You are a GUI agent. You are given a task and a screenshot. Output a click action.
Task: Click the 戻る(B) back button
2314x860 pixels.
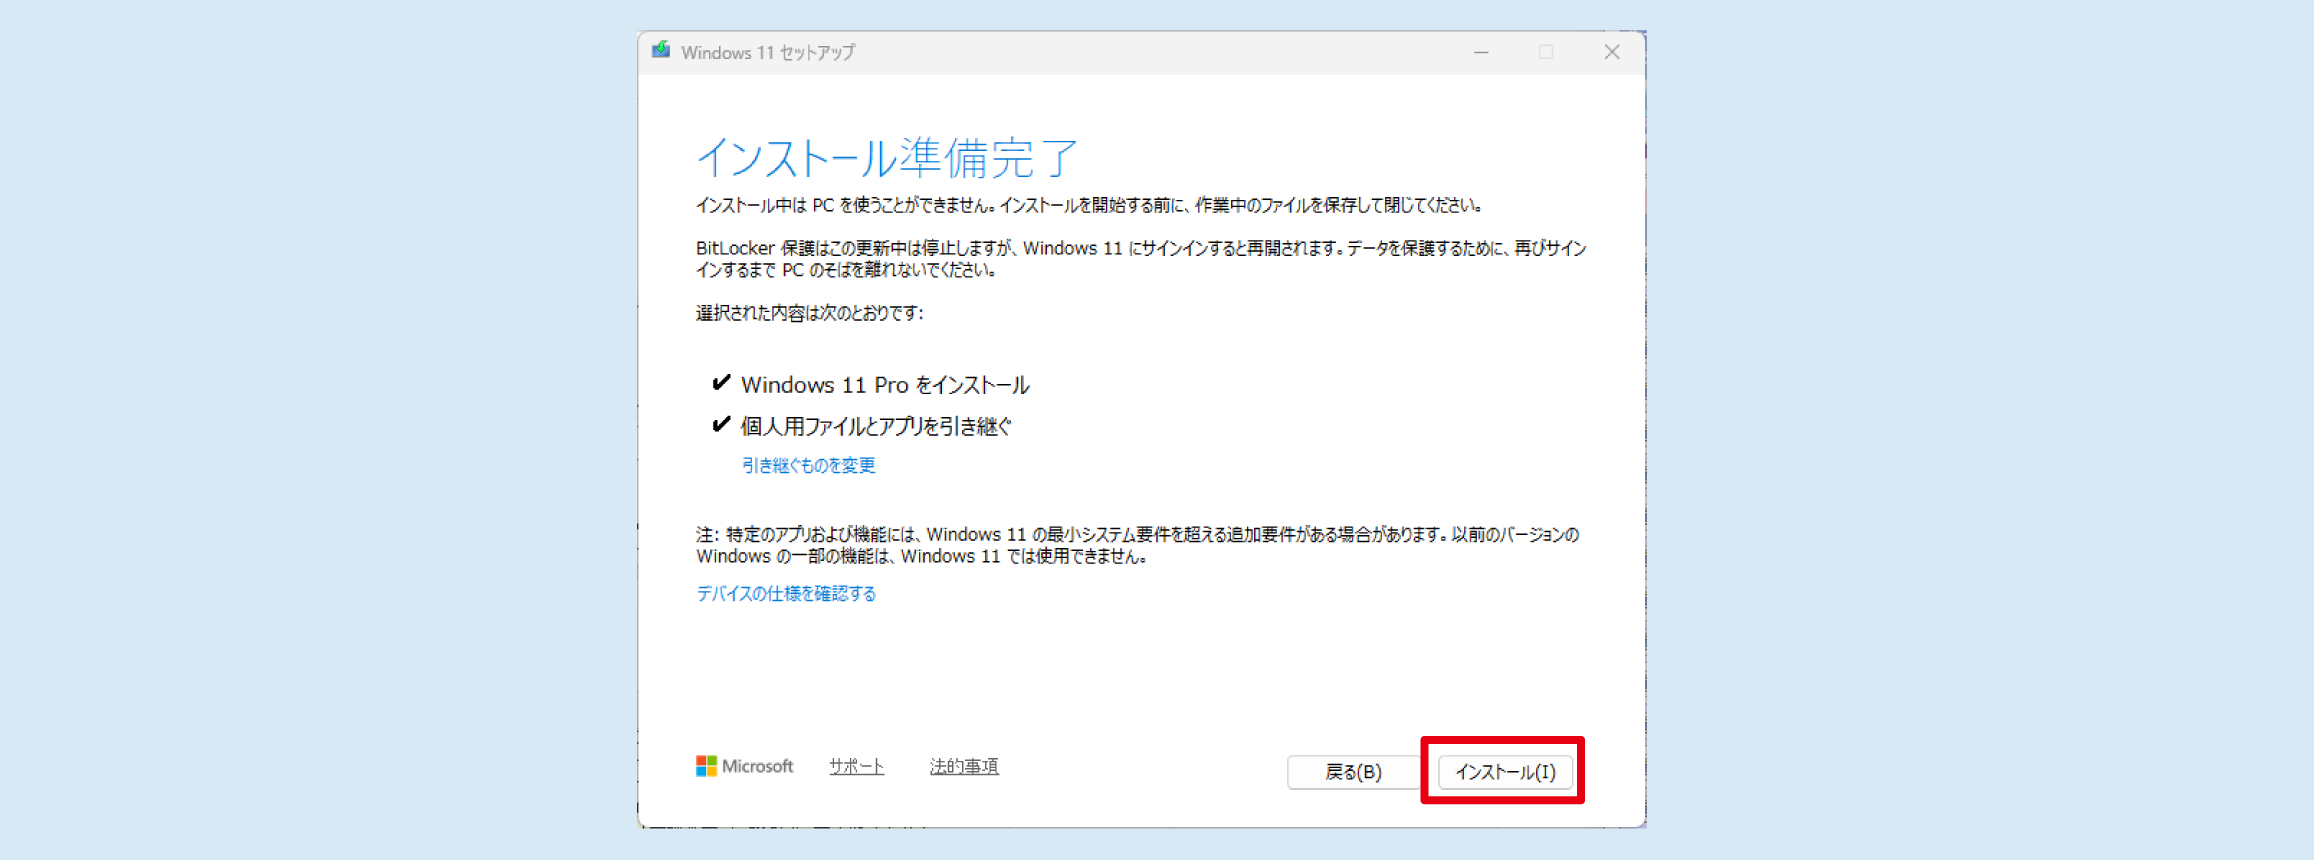point(1353,771)
